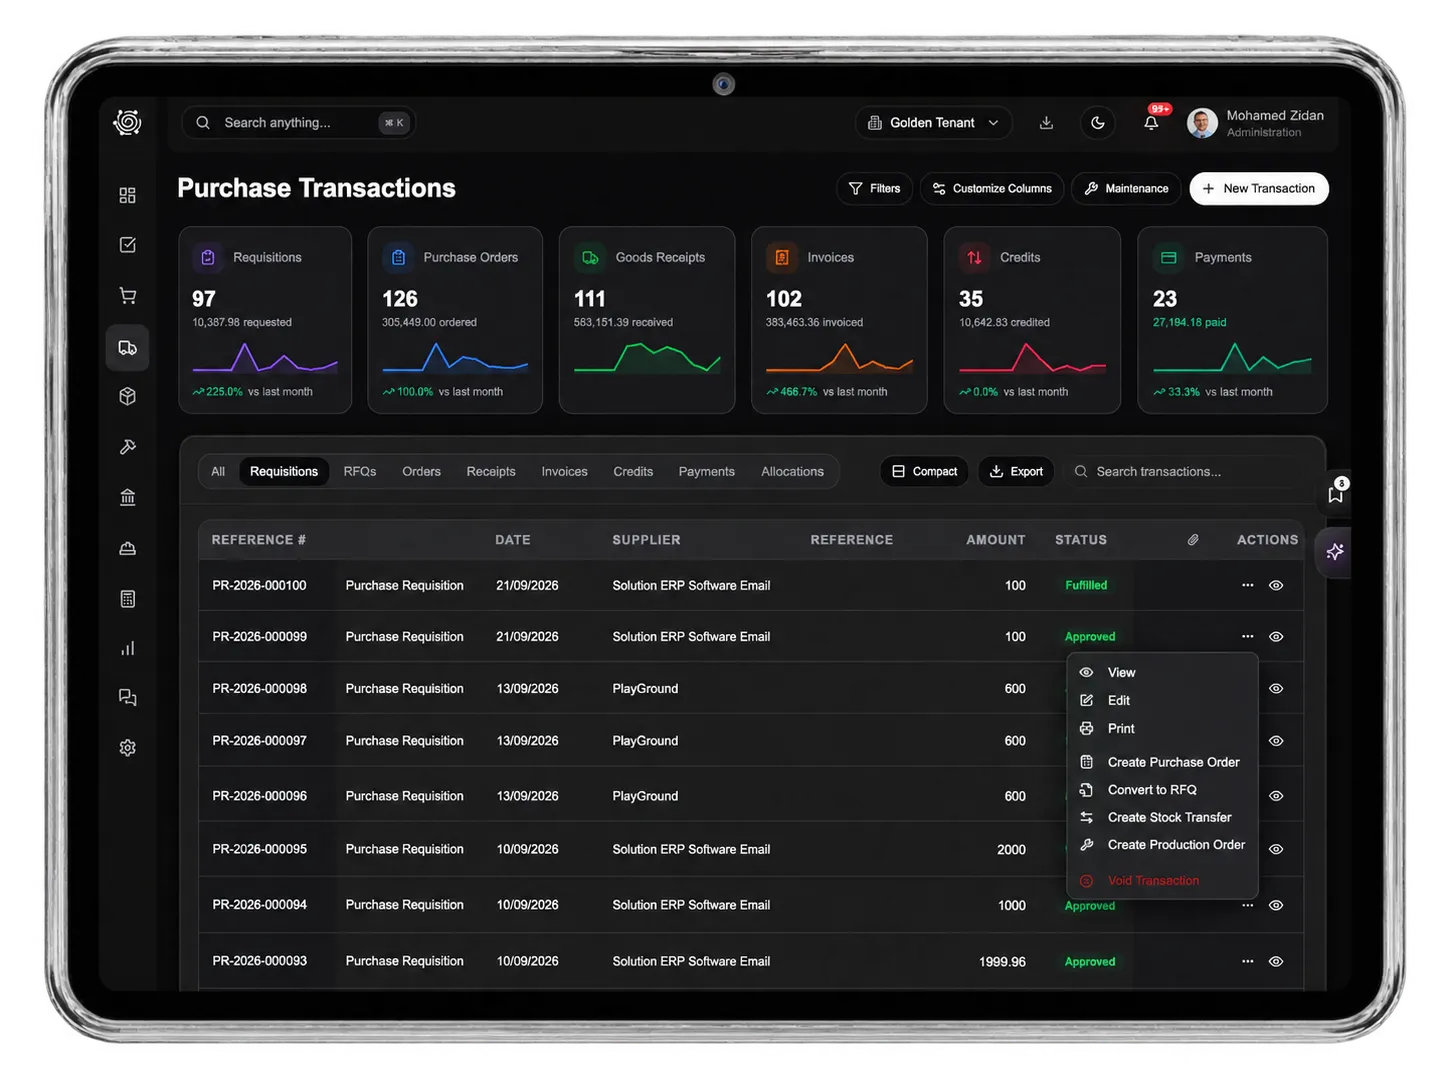Click the app logo in the sidebar

(127, 123)
